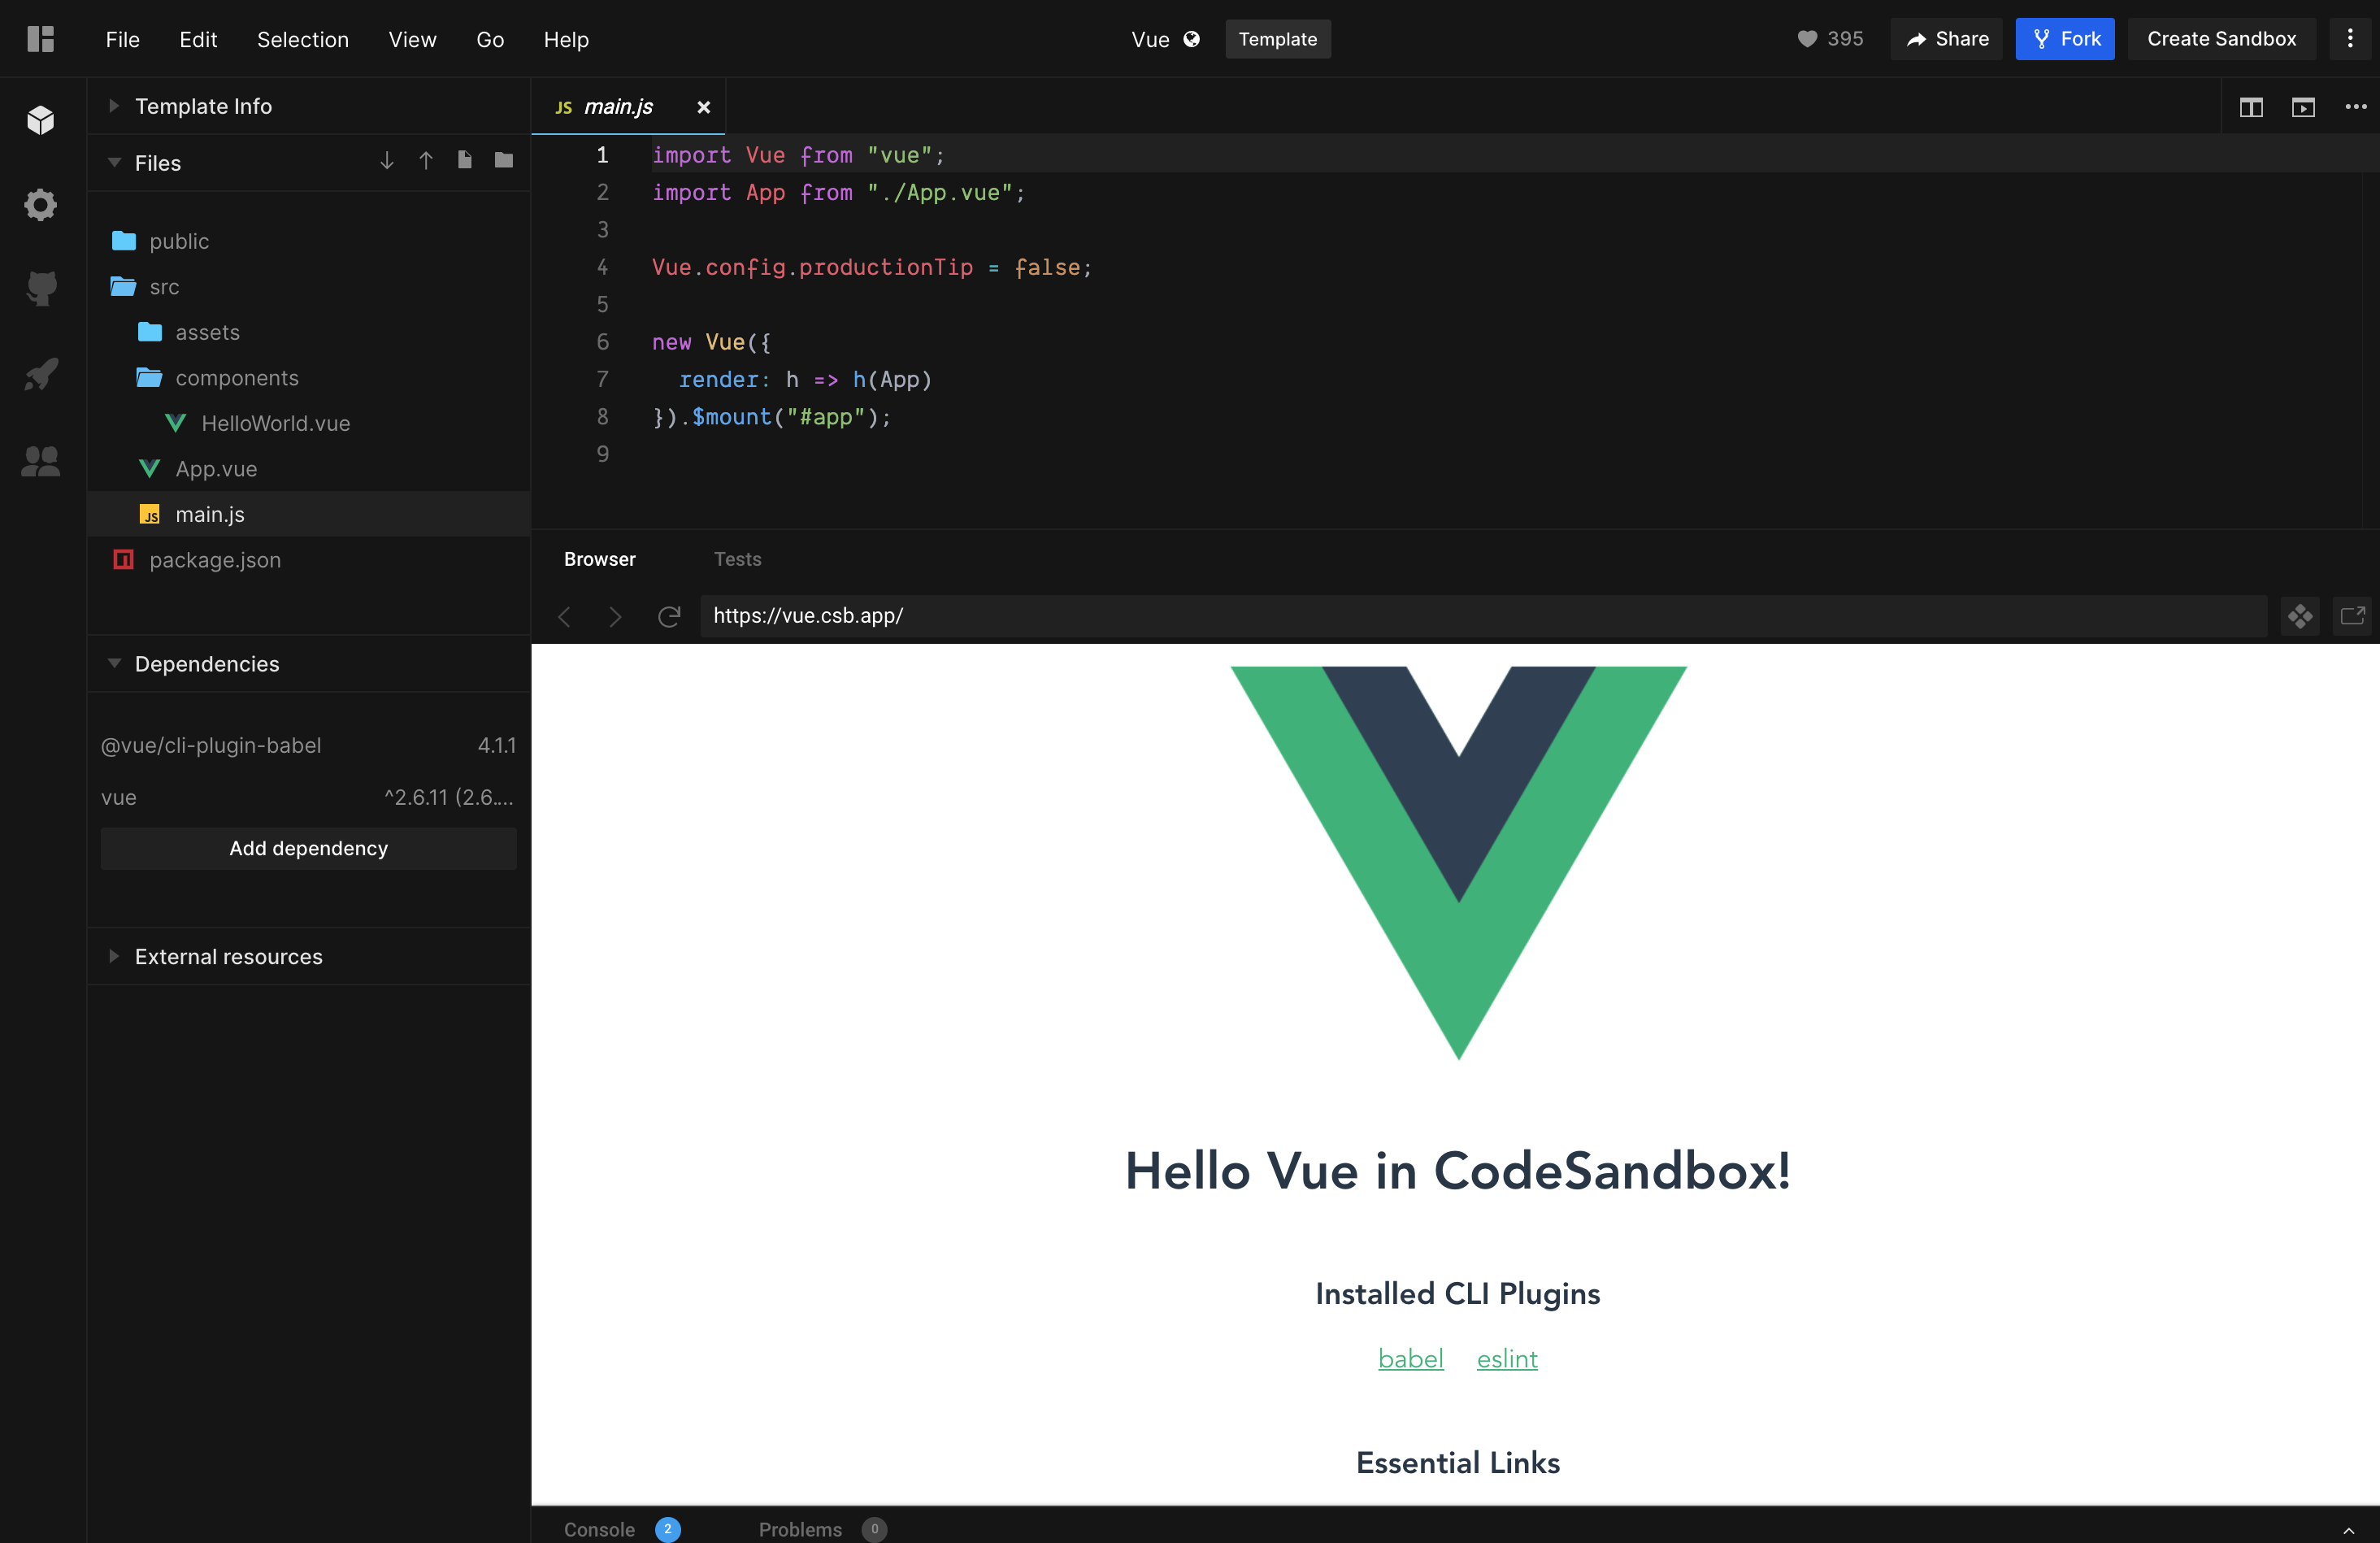Expand the public folder
The image size is (2380, 1543).
309,241
